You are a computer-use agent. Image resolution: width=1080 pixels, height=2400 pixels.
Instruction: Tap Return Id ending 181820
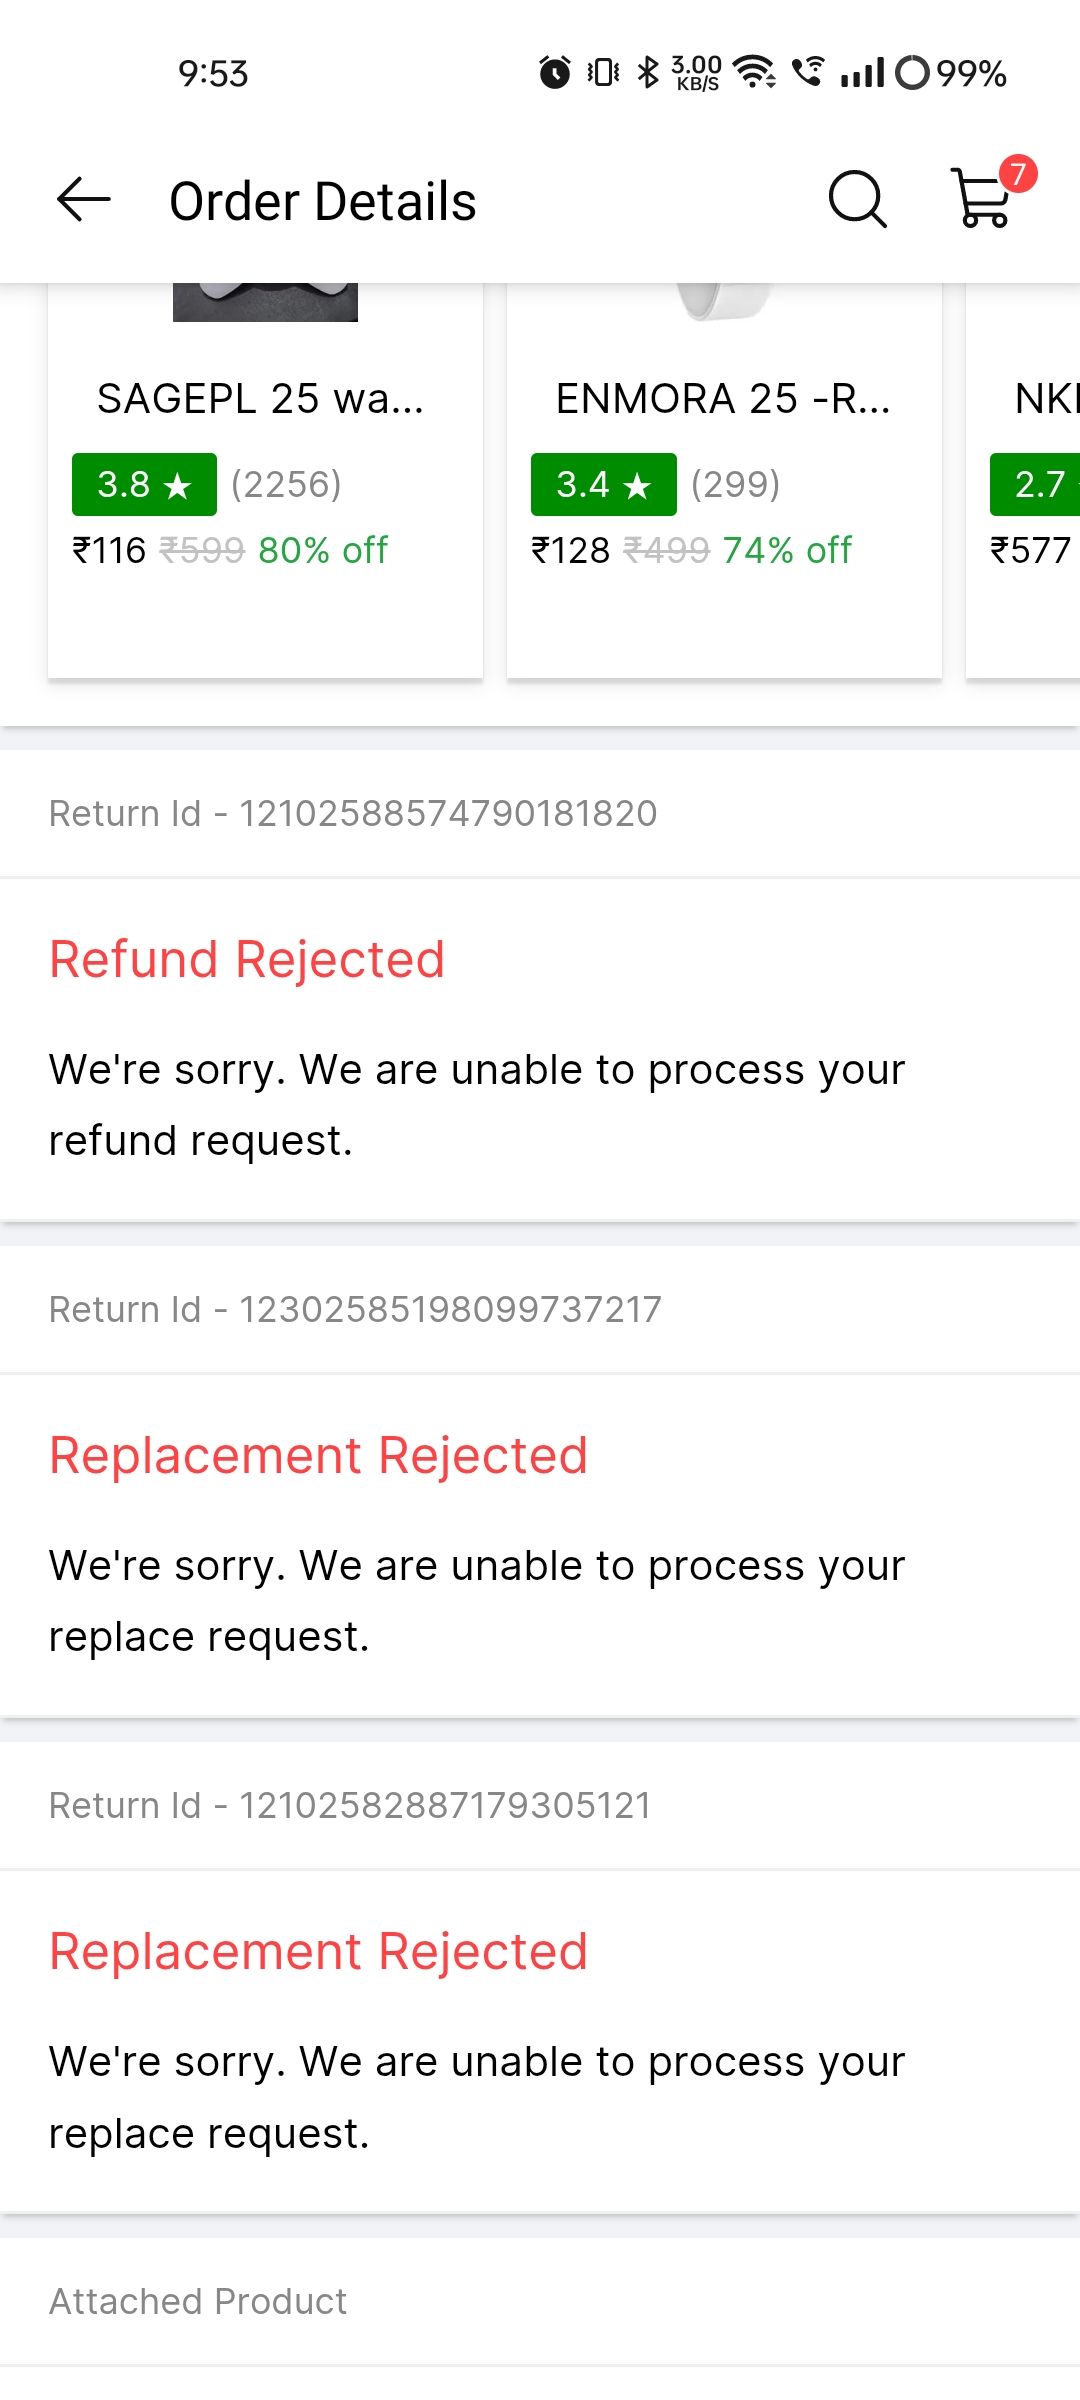[x=353, y=814]
